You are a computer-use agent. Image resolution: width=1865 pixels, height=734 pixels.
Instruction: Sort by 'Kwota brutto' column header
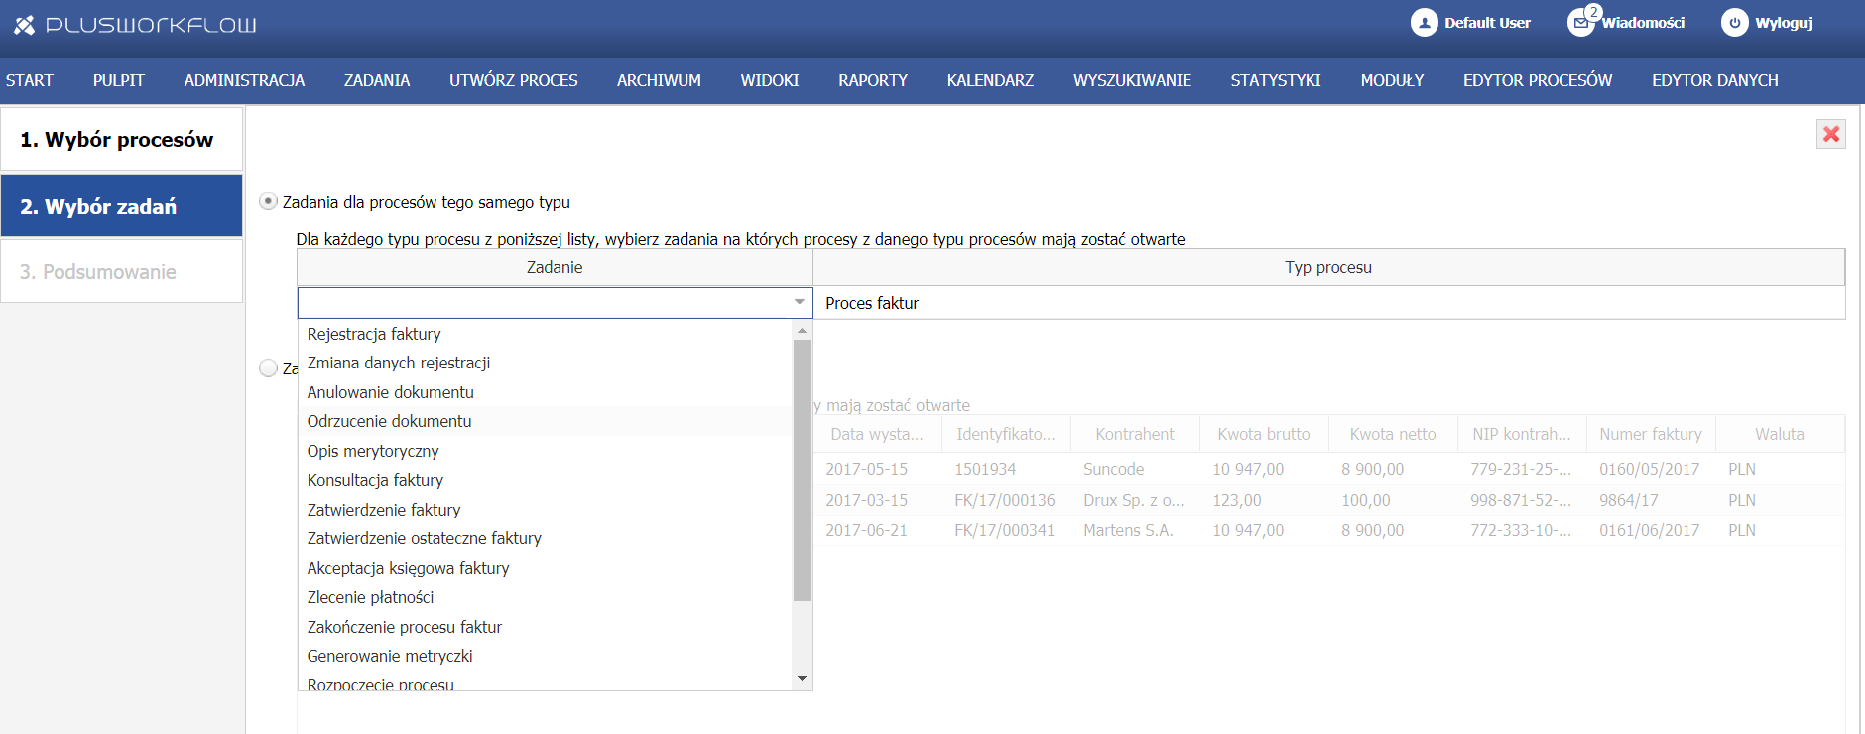pyautogui.click(x=1263, y=434)
